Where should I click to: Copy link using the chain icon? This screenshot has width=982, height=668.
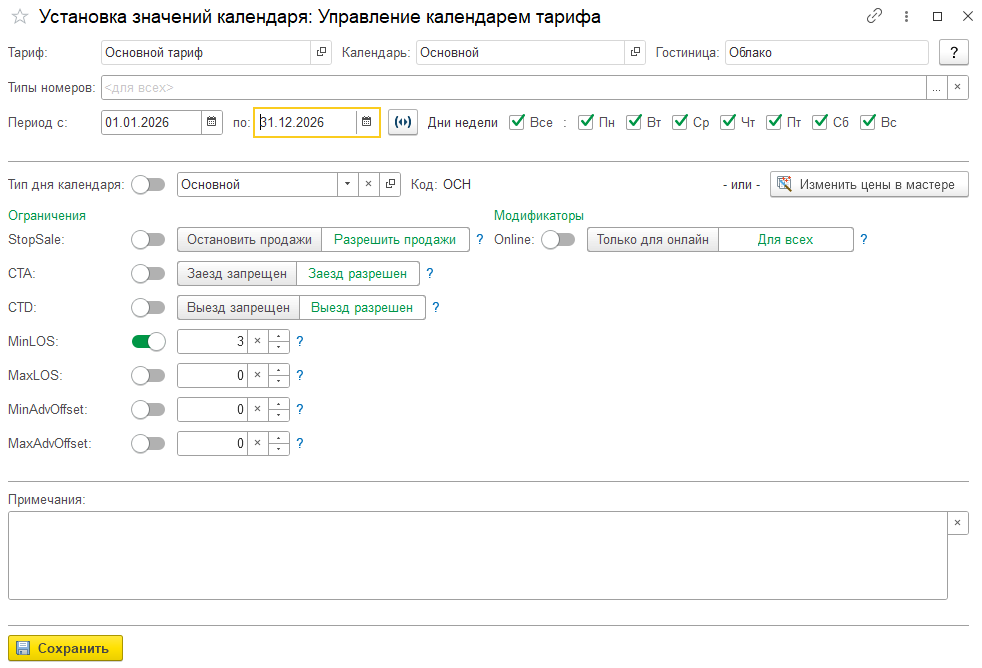click(875, 17)
